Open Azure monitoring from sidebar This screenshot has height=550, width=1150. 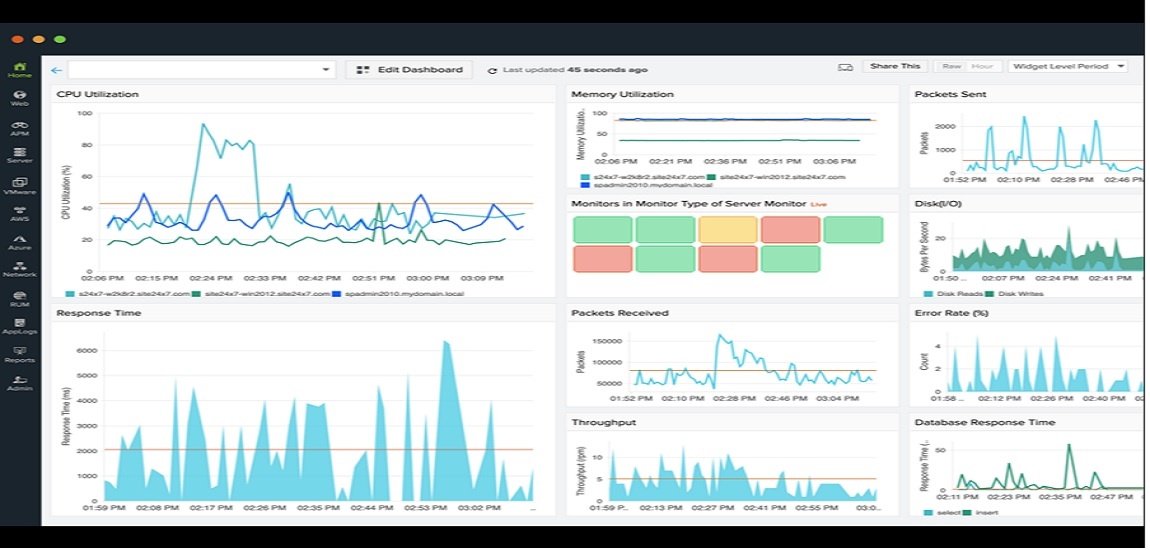(20, 242)
